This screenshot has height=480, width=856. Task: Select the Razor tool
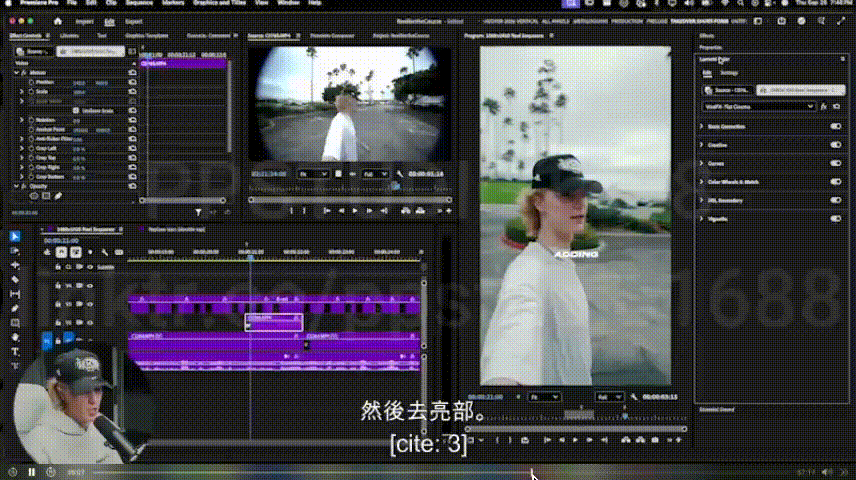[15, 280]
